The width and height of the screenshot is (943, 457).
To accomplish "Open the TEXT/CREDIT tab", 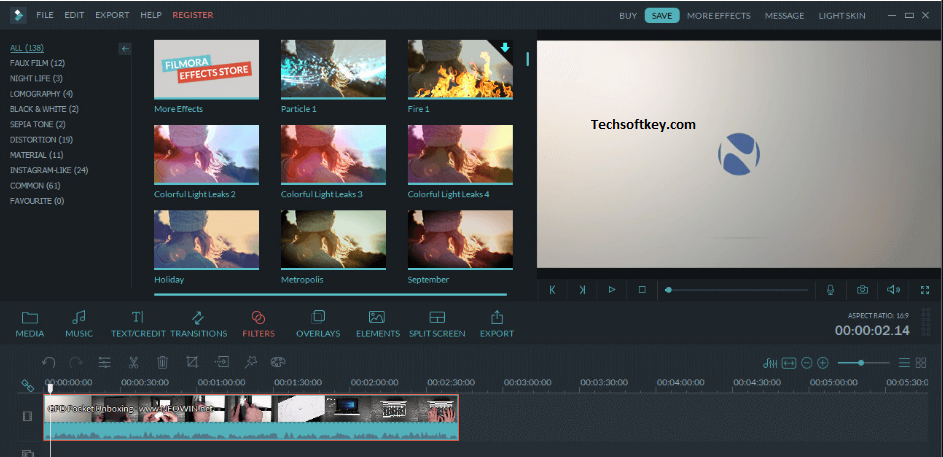I will point(138,324).
